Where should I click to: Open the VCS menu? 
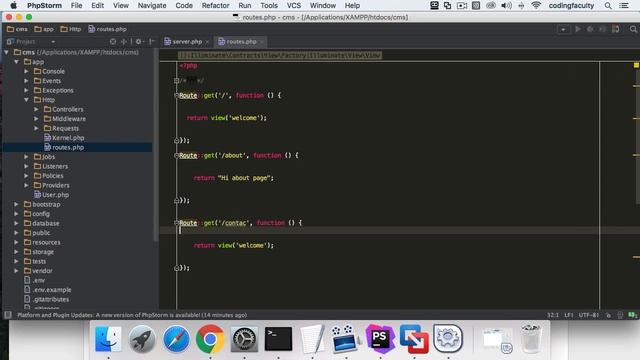coord(293,5)
